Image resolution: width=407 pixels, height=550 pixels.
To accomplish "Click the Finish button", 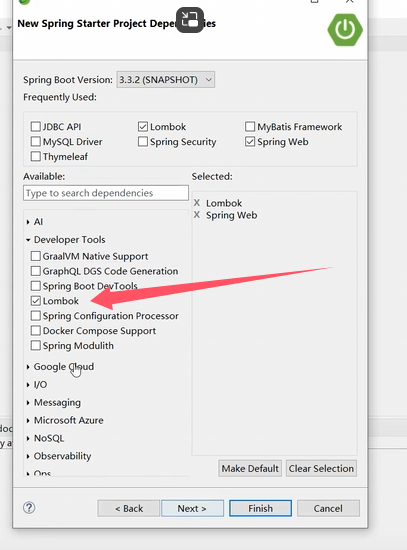I will 260,508.
